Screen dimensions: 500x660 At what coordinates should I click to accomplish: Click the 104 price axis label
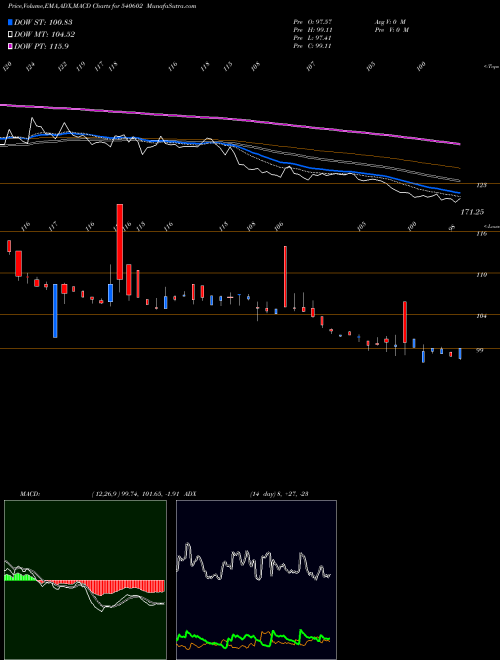point(481,316)
